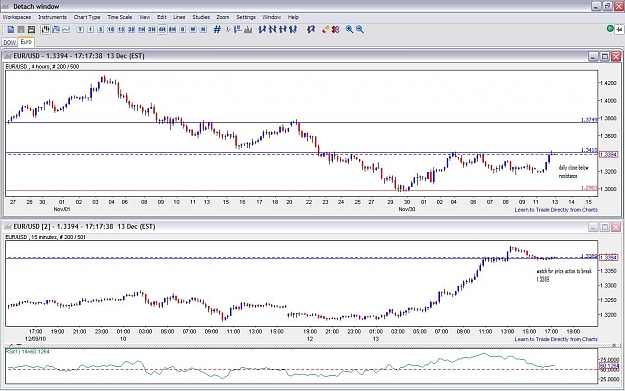Click the 'EUR/USD, 4 hours' chart label
Viewport: 625px width, 391px height.
[x=42, y=67]
